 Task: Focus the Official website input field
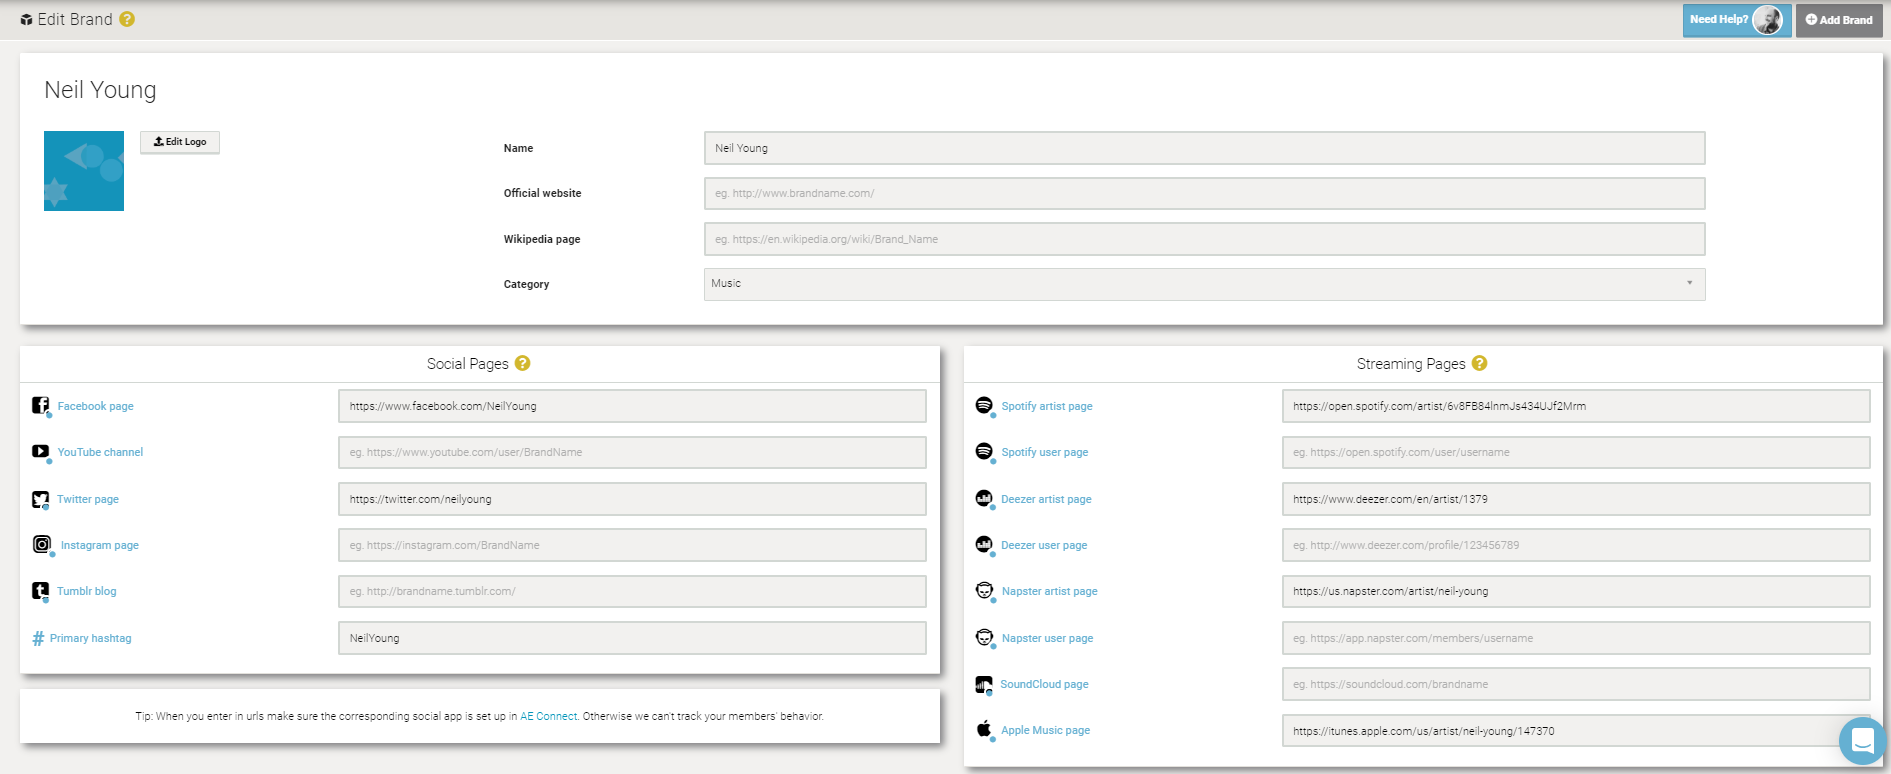pyautogui.click(x=1204, y=193)
